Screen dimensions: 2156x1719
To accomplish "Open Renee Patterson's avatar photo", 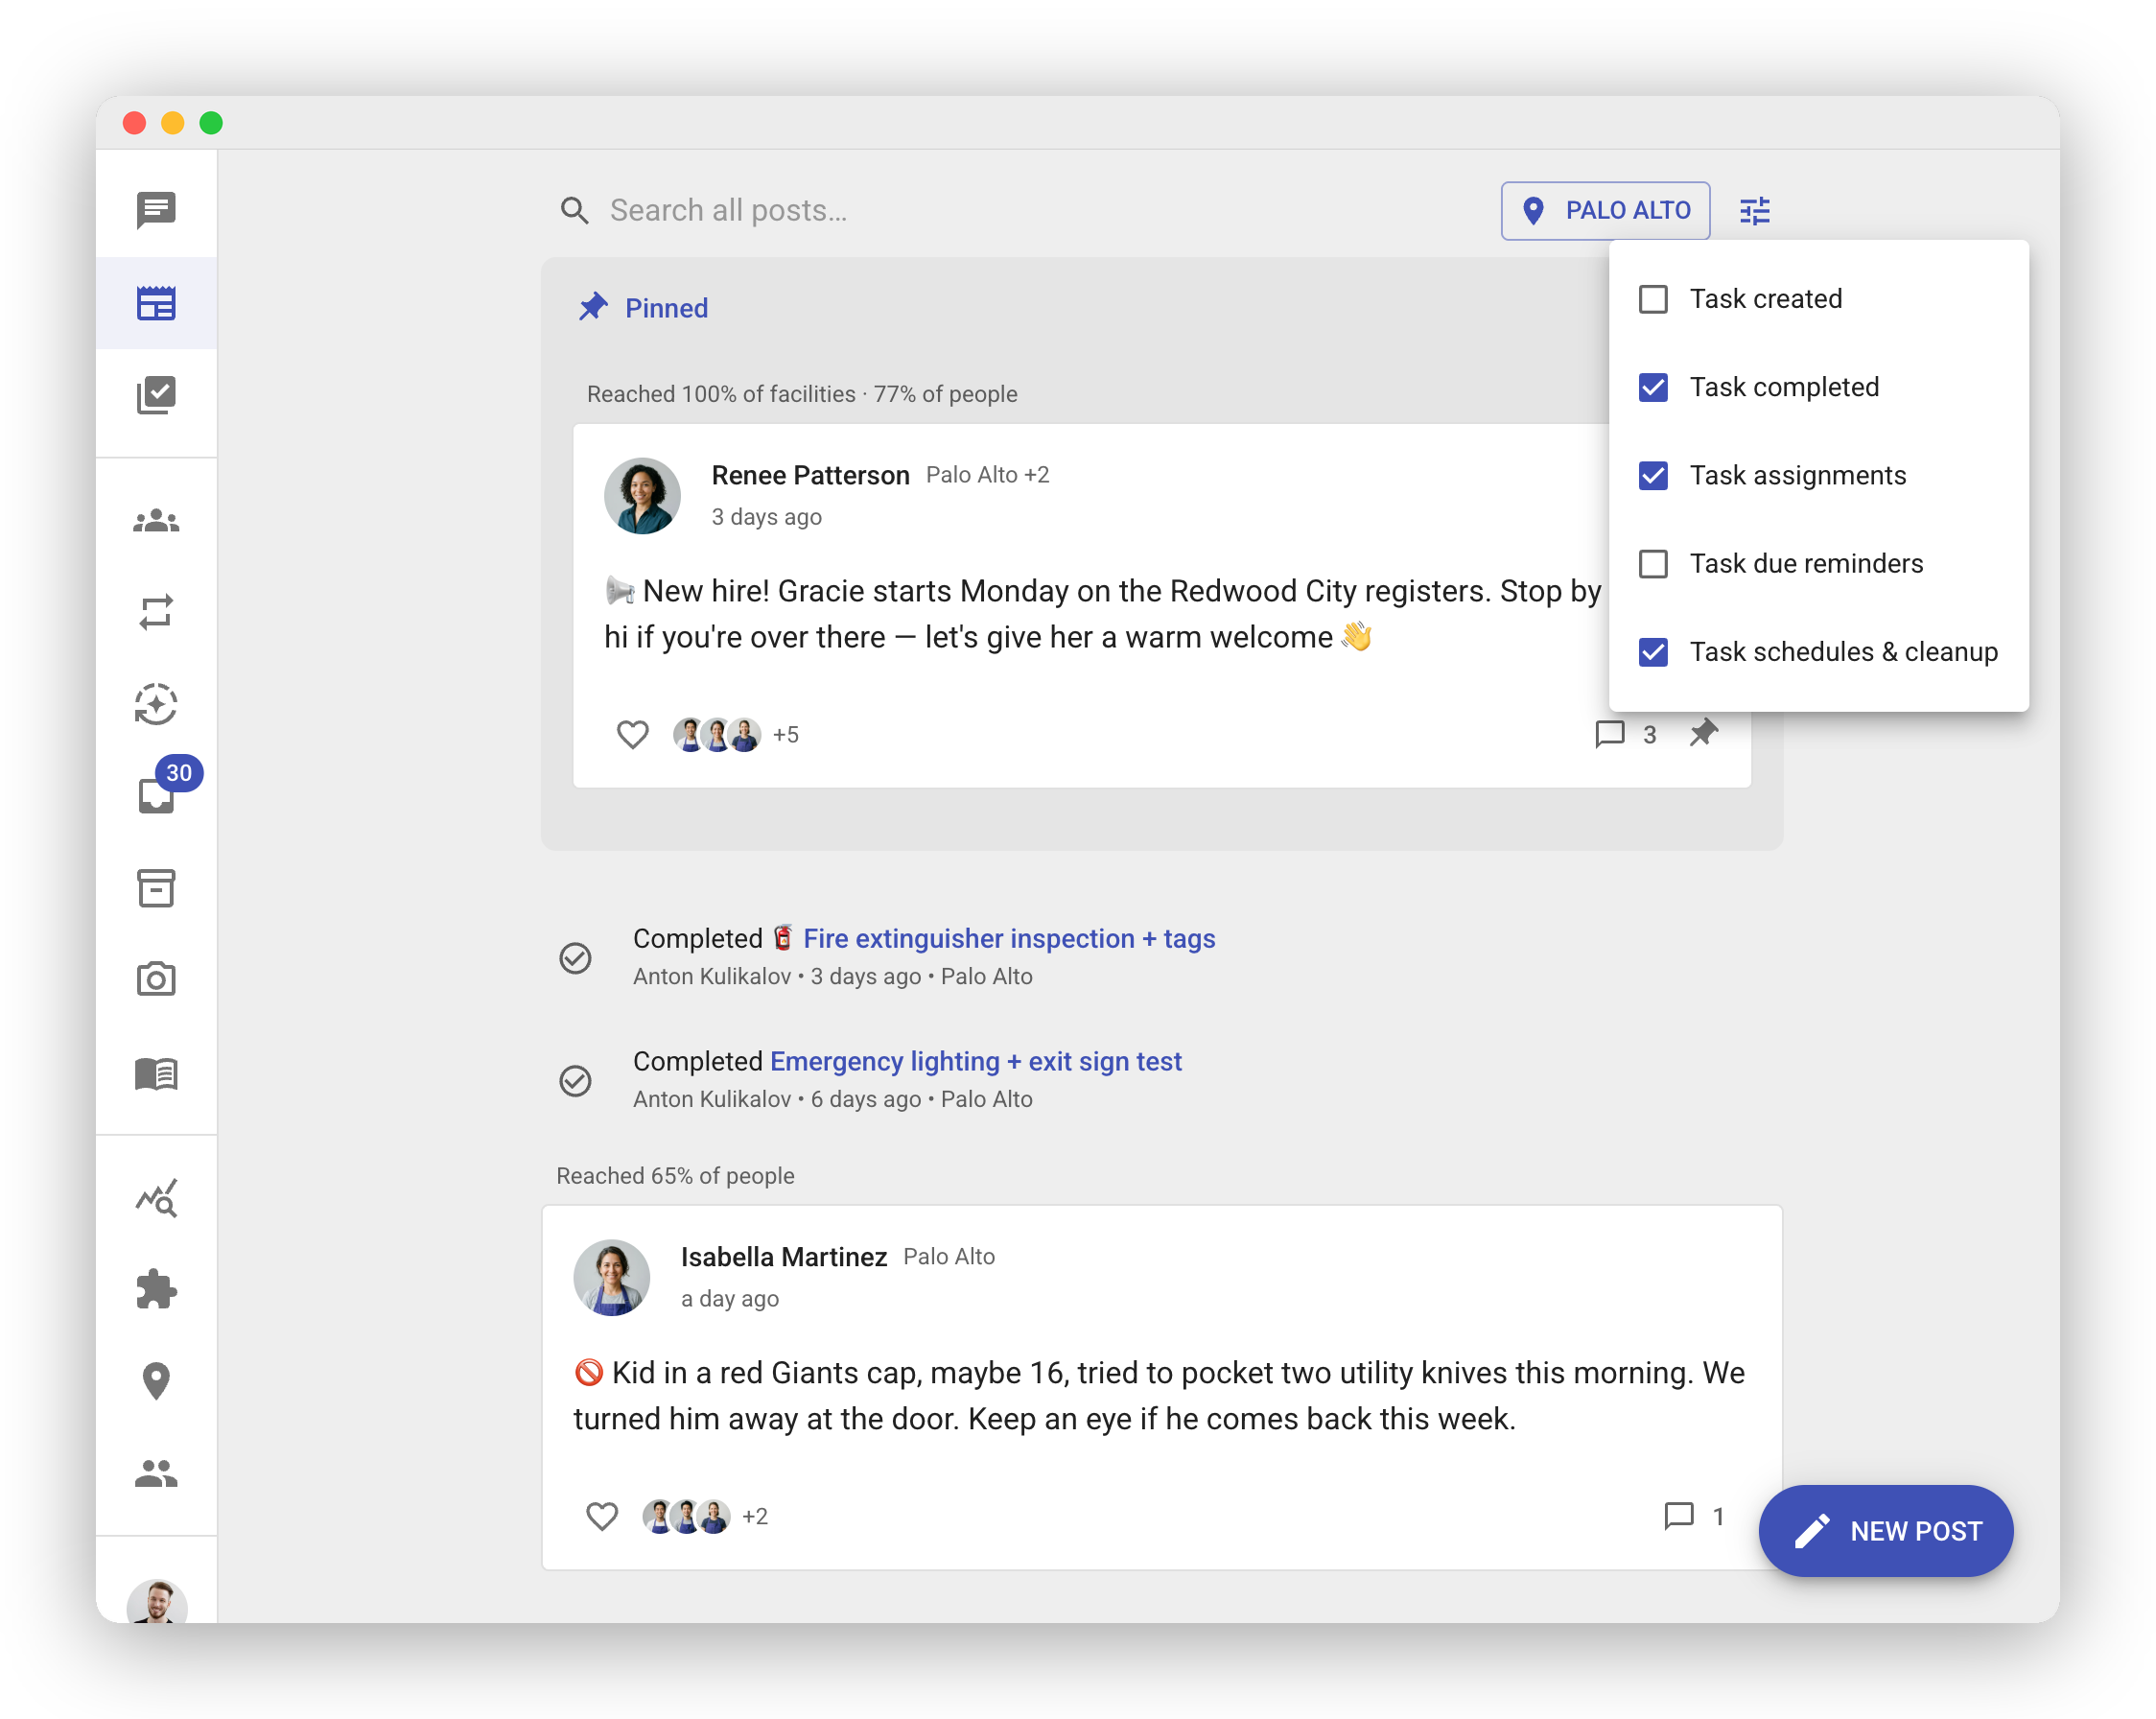I will pos(642,496).
